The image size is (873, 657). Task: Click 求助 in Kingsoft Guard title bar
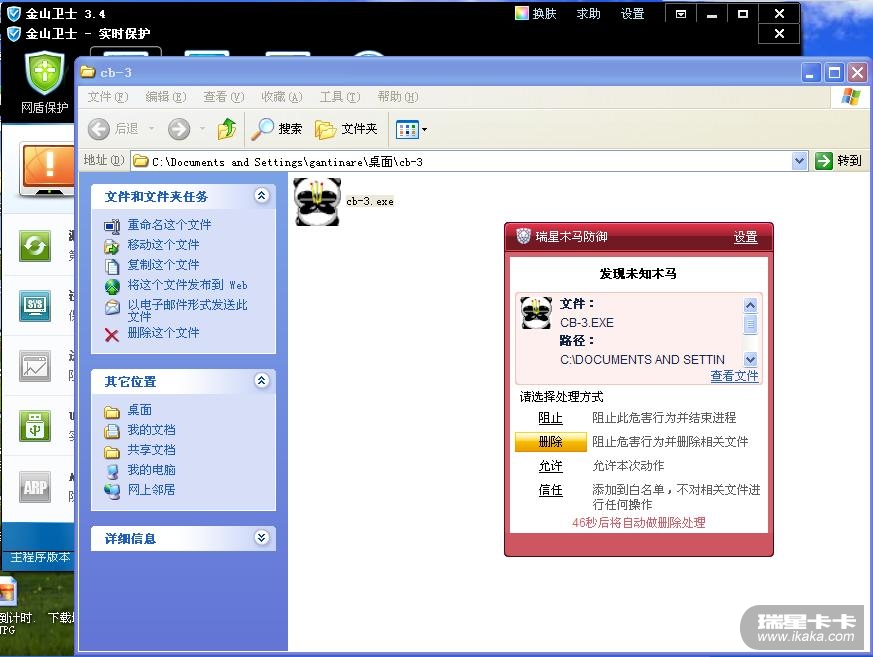588,13
